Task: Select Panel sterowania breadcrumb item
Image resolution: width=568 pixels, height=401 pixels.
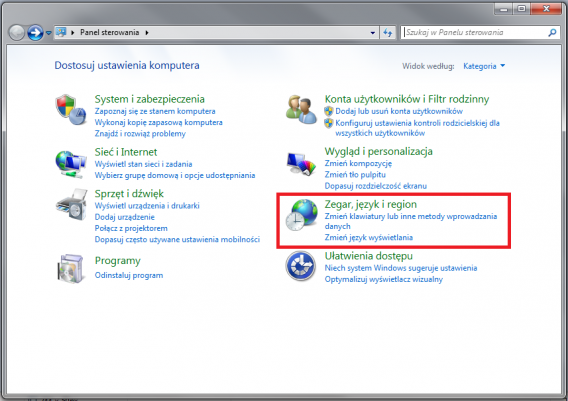Action: (x=109, y=32)
